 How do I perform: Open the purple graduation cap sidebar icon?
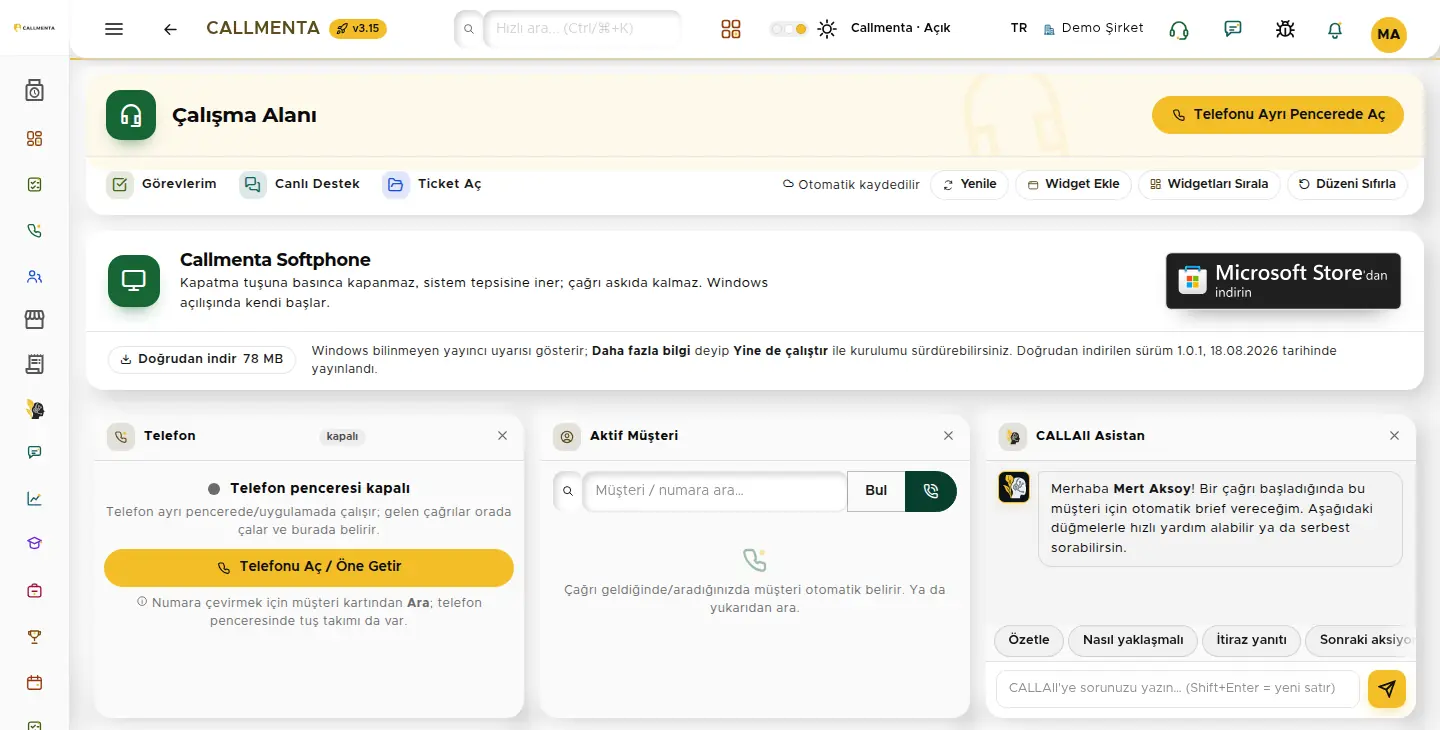click(x=35, y=543)
